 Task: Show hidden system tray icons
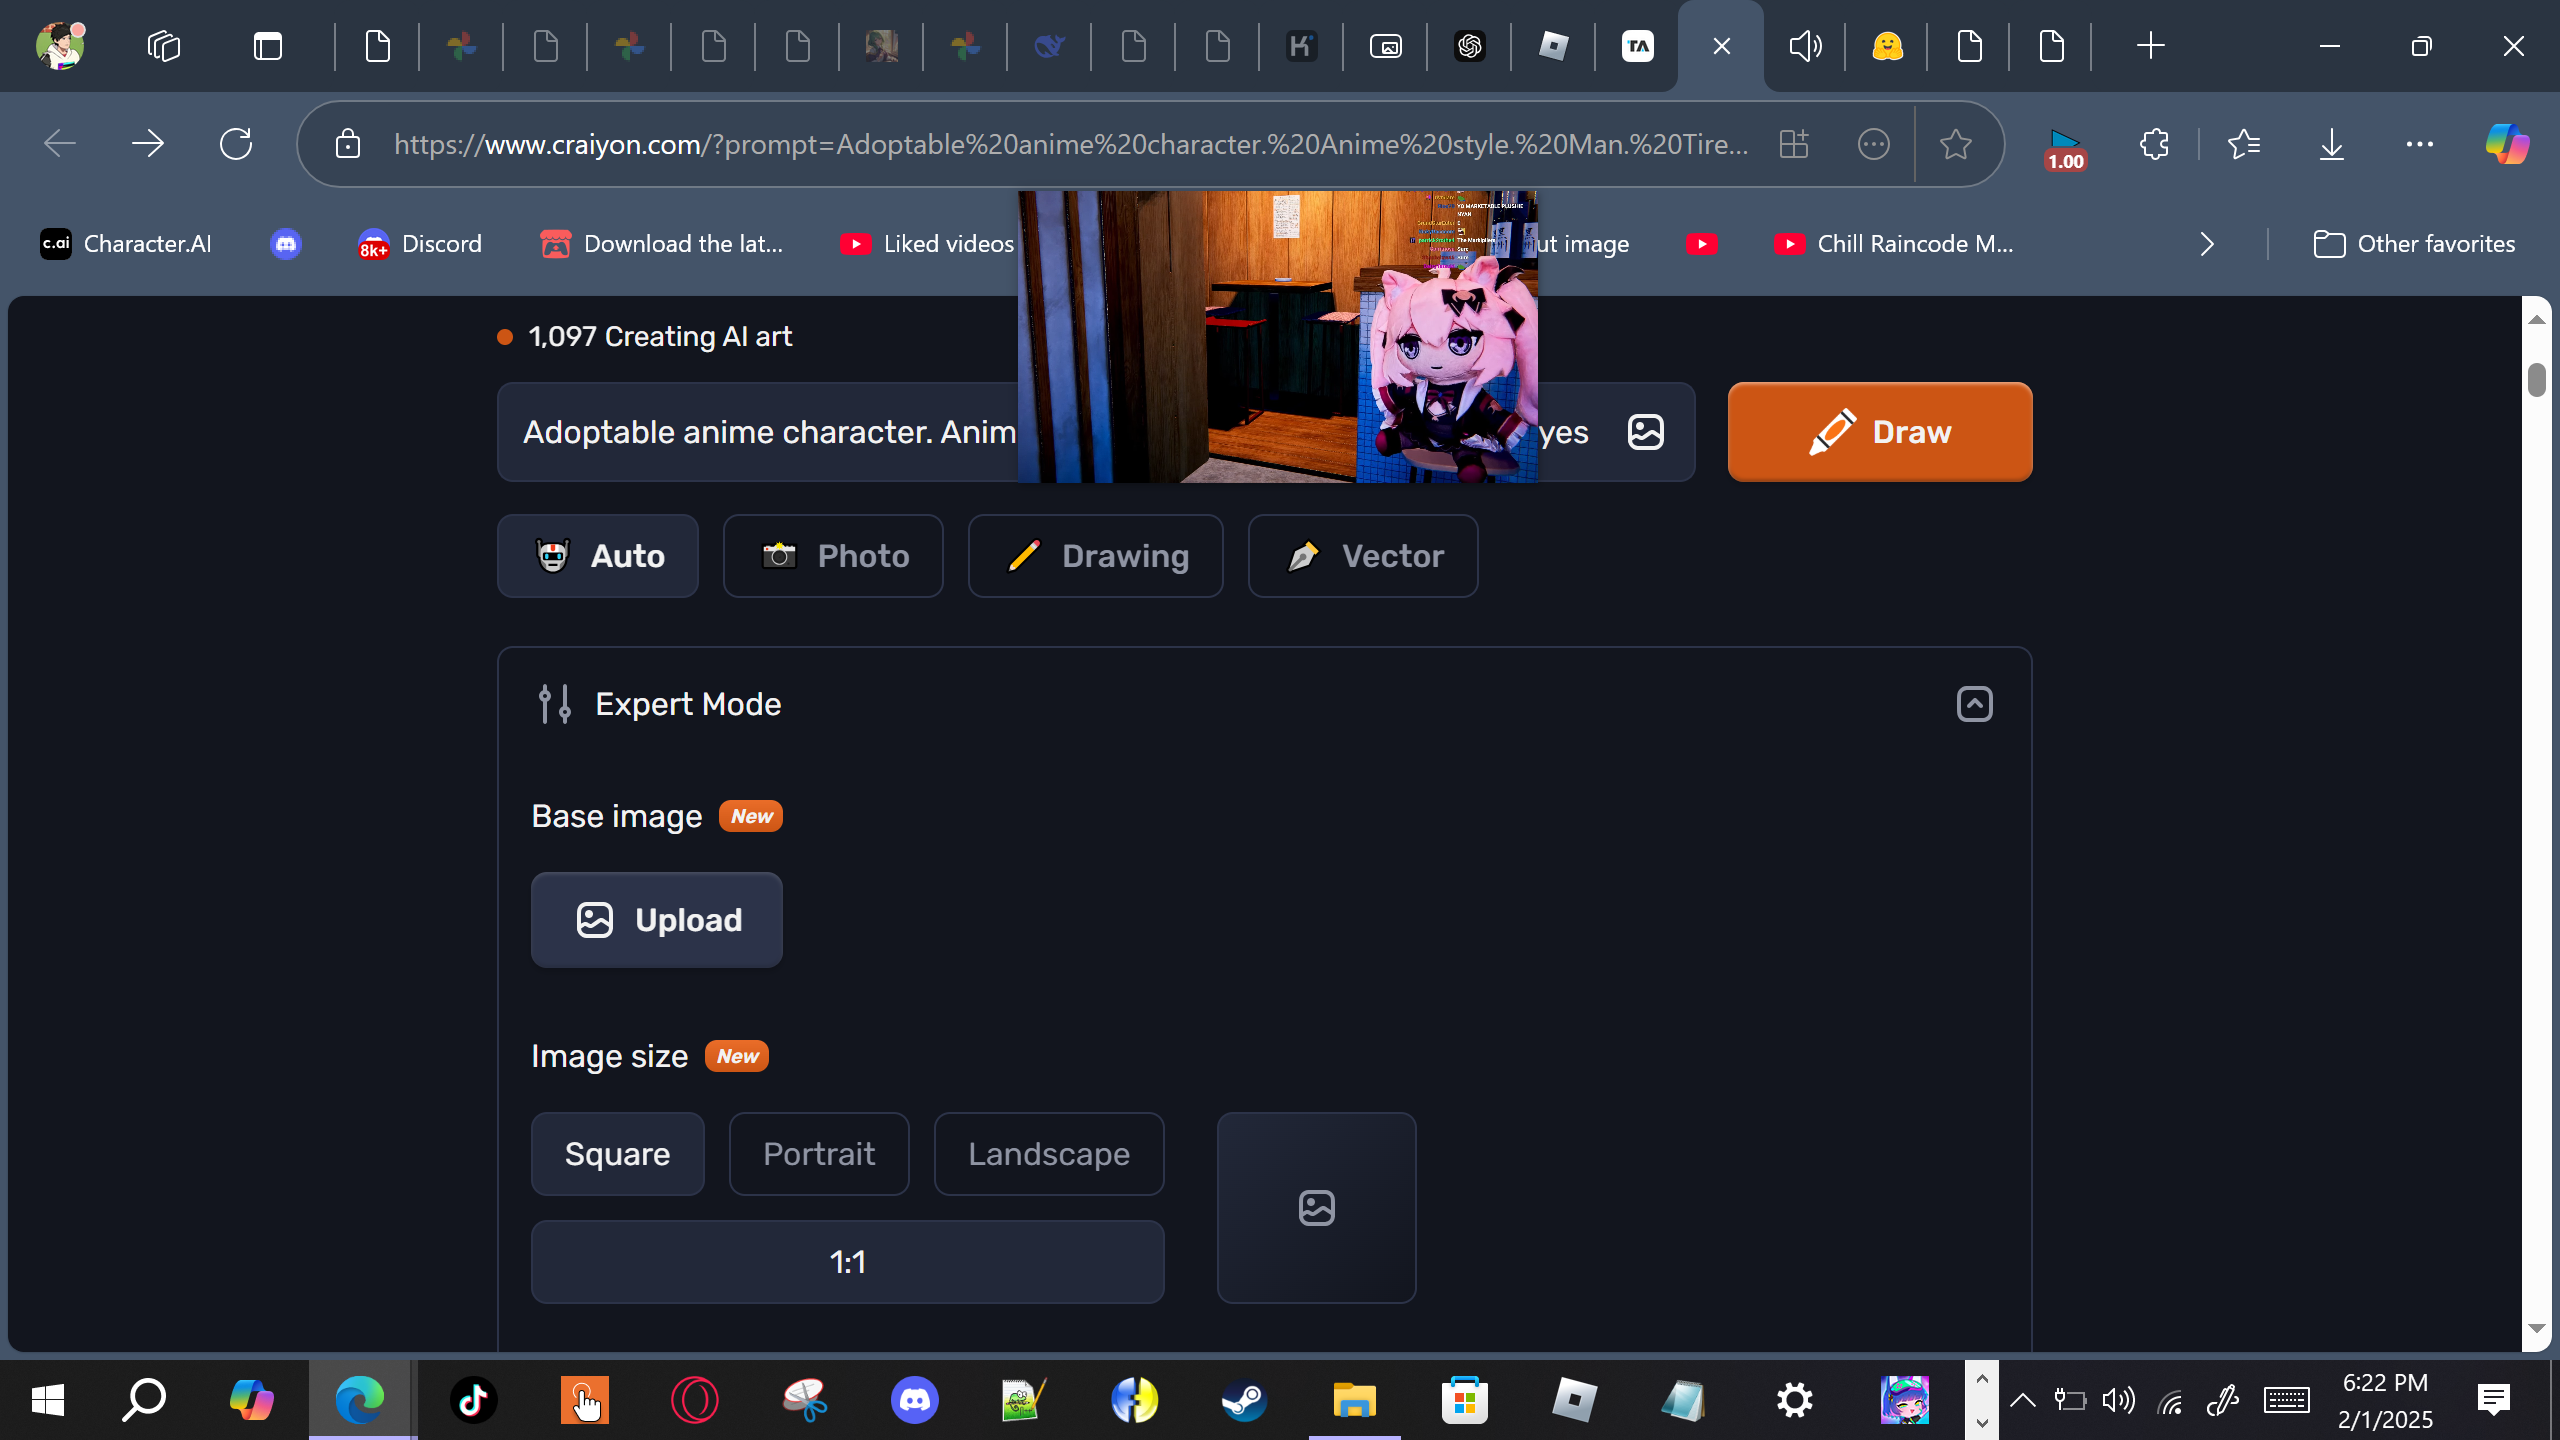click(2022, 1400)
